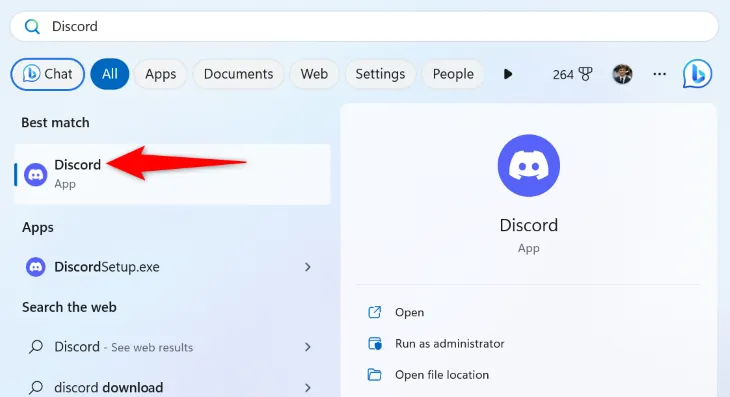Screen dimensions: 730x397
Task: Click the Discord search input field
Action: 364,27
